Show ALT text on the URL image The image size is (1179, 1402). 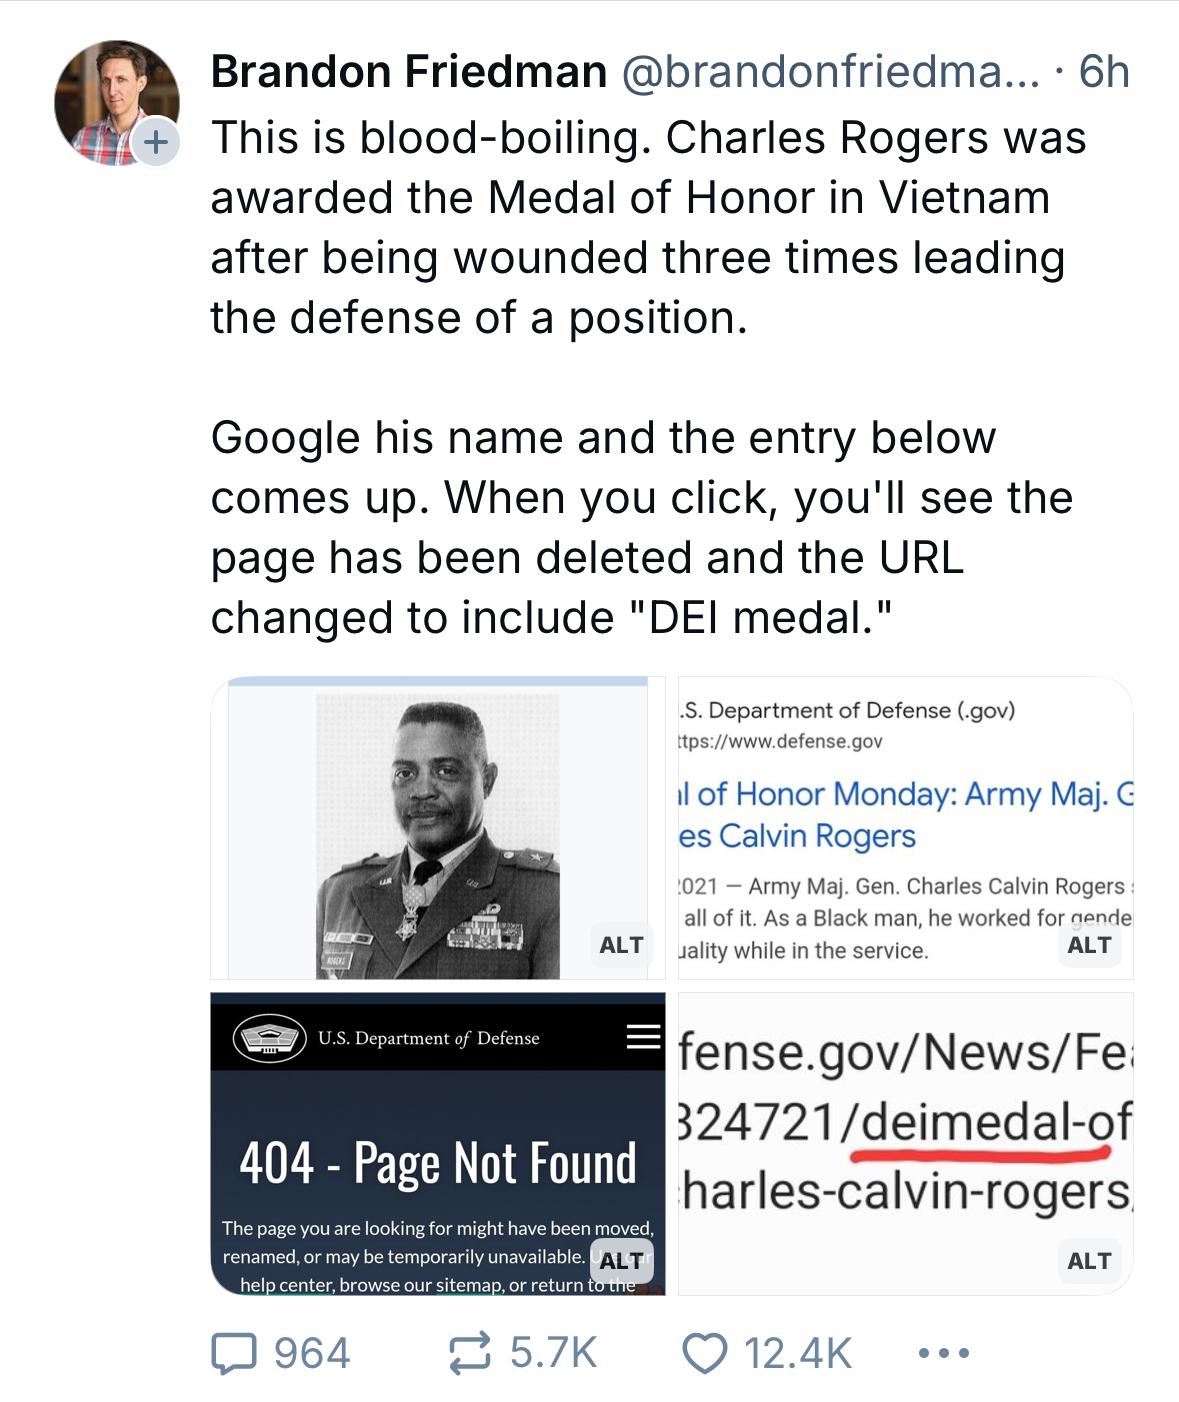tap(1089, 1261)
